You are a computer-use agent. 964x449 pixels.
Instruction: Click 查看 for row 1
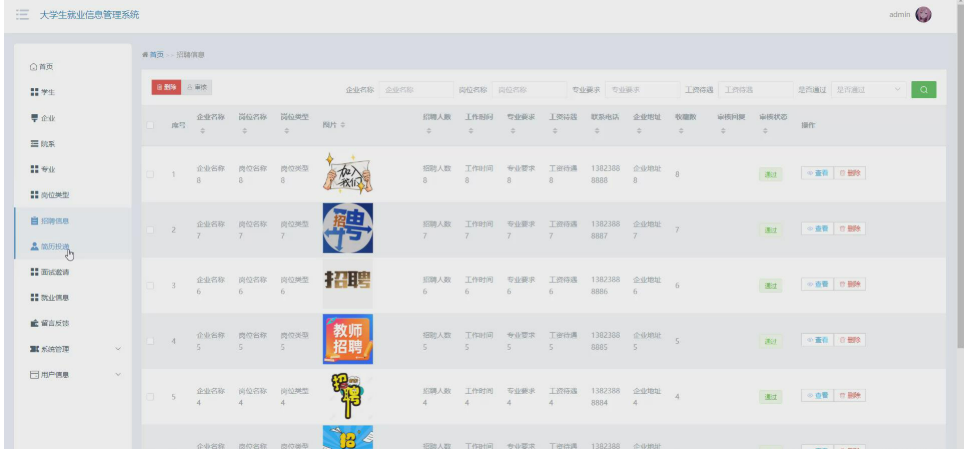[x=817, y=173]
